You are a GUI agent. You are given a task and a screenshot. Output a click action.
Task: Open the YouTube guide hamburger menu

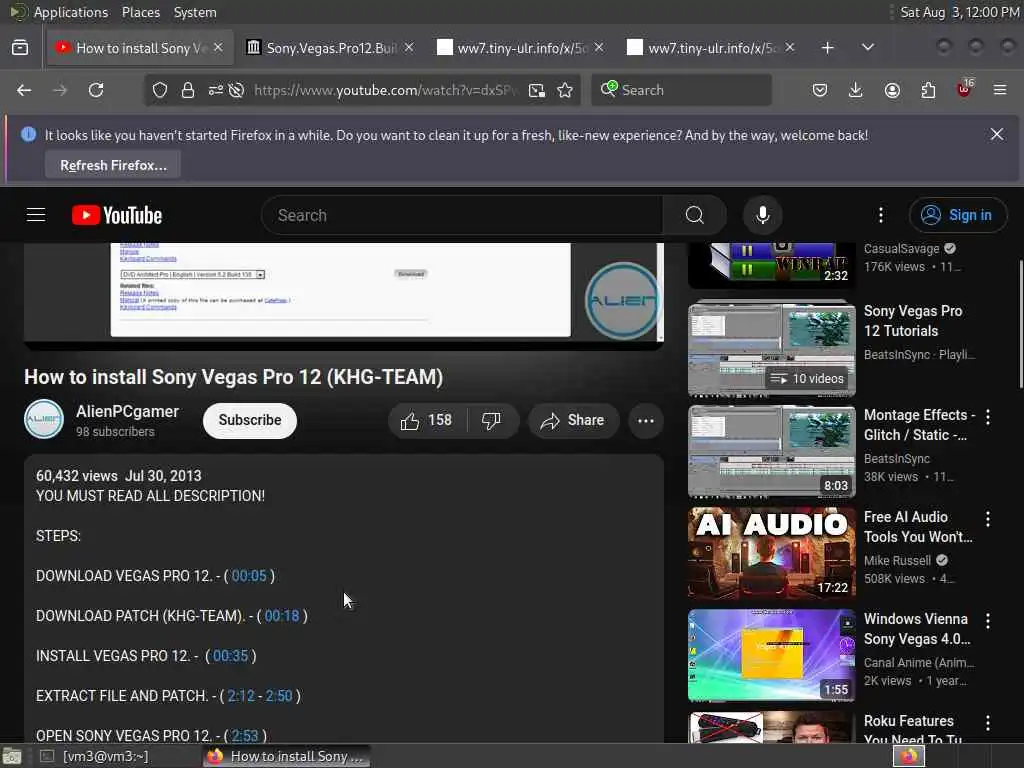(36, 215)
